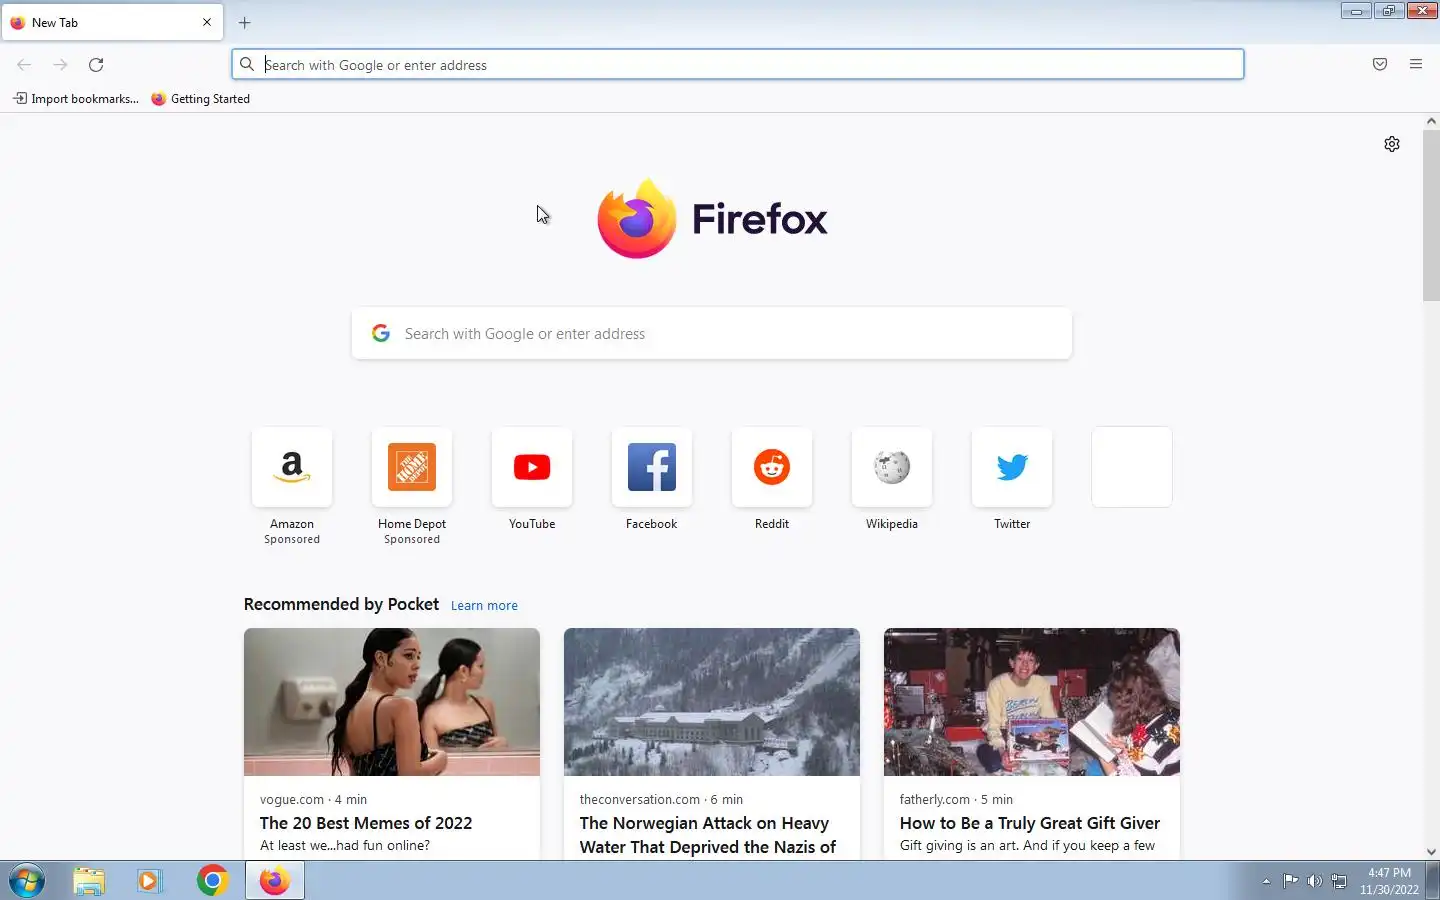1440x900 pixels.
Task: Click 'theconversation.com · 6 min' source text
Action: (x=661, y=799)
